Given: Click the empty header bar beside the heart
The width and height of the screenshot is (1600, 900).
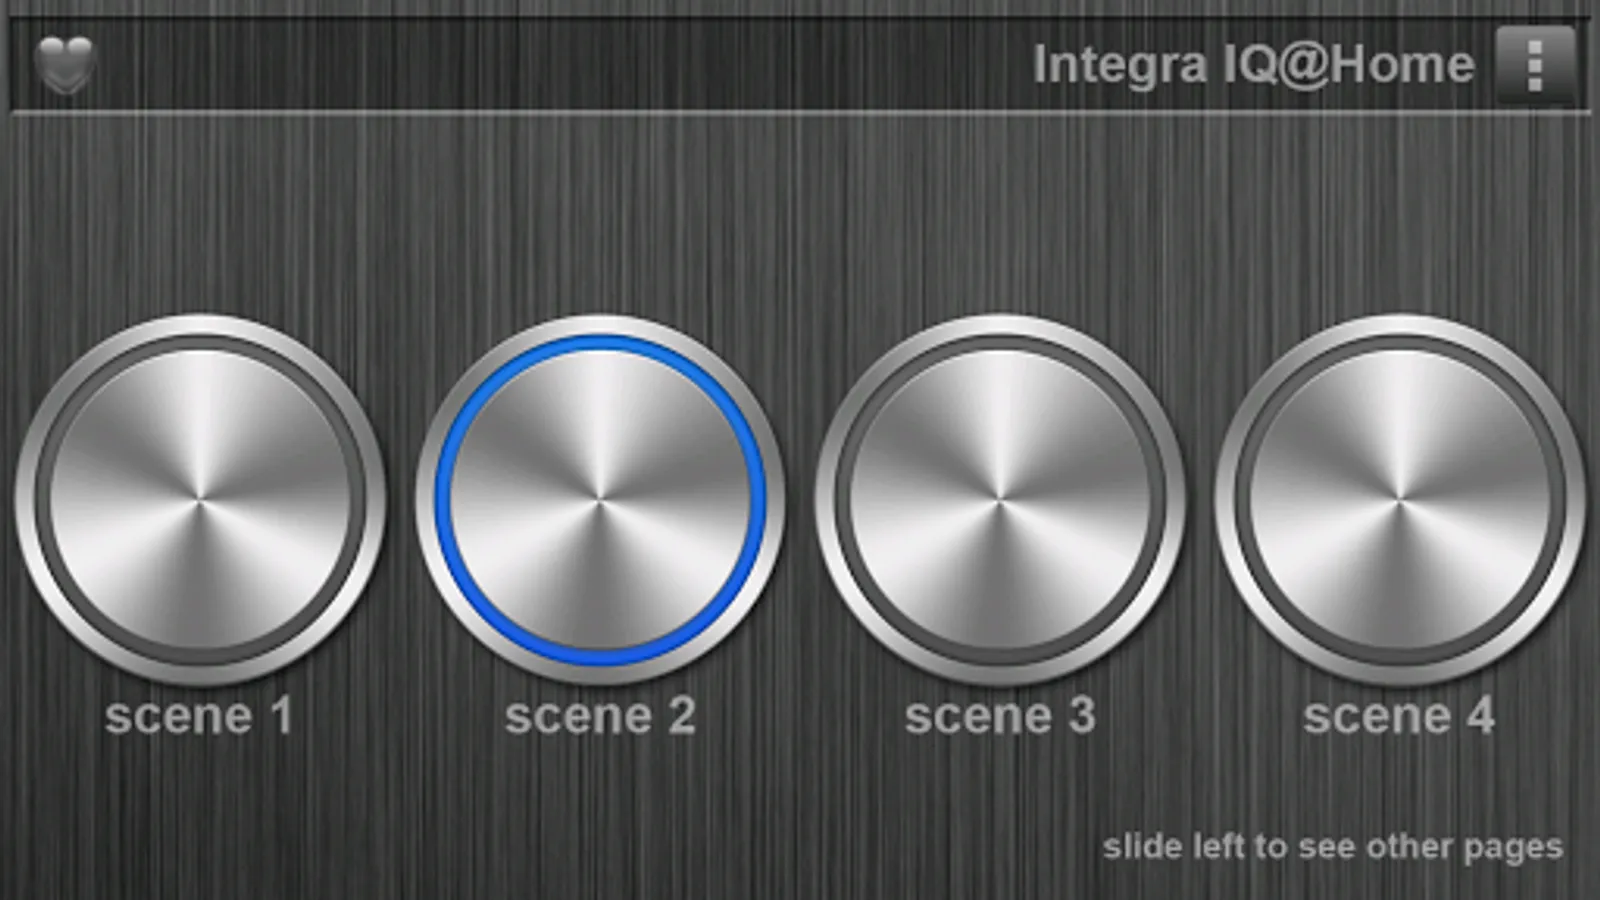Looking at the screenshot, I should pos(560,65).
